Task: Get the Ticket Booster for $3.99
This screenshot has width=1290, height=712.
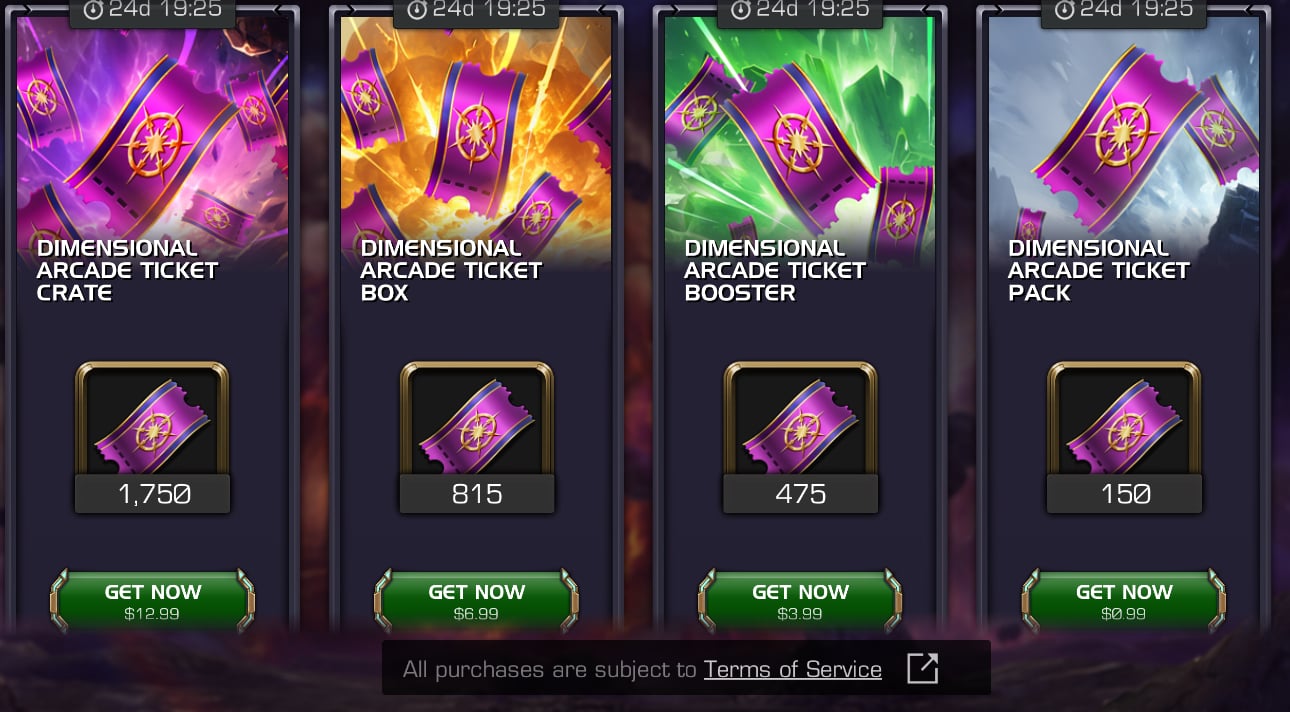Action: tap(801, 601)
